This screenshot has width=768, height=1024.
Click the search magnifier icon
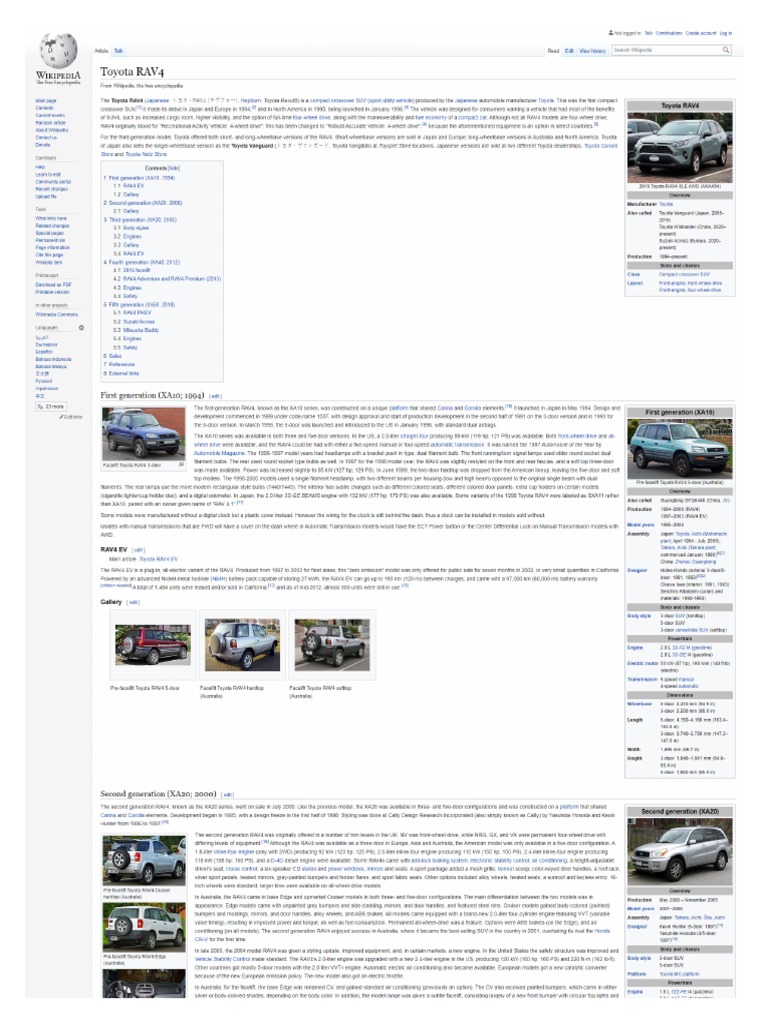point(726,50)
